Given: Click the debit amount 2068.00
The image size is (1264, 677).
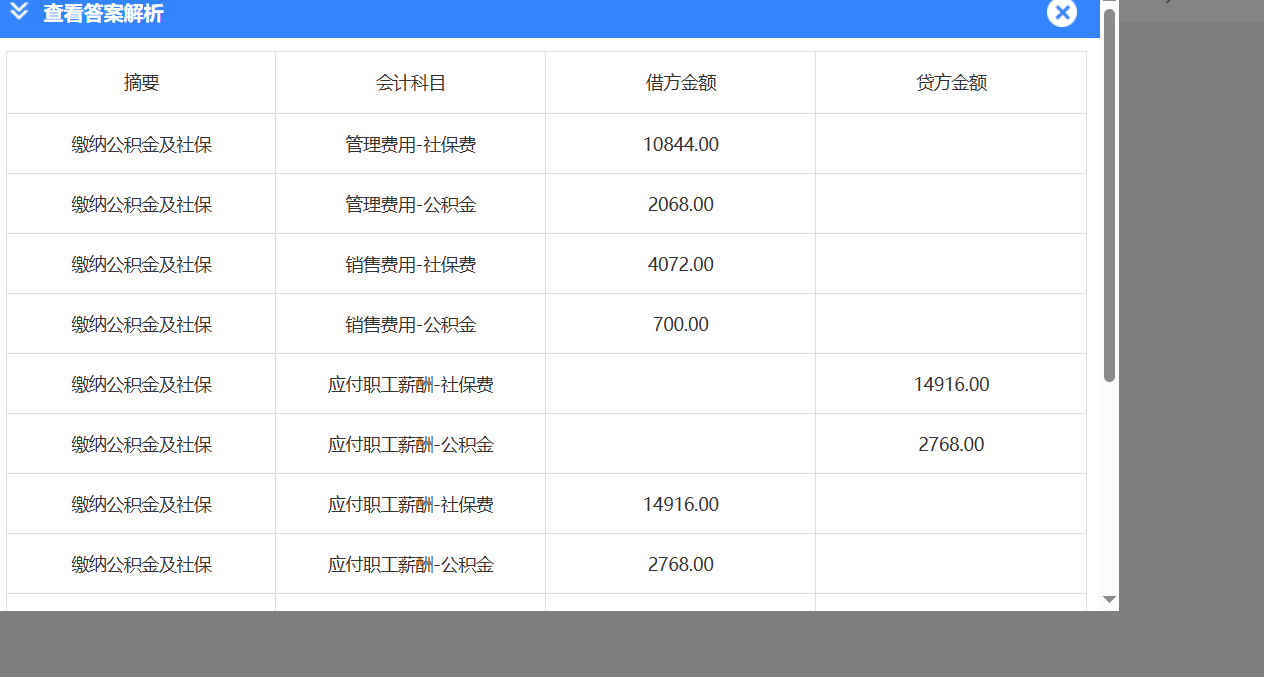Looking at the screenshot, I should pyautogui.click(x=681, y=205).
